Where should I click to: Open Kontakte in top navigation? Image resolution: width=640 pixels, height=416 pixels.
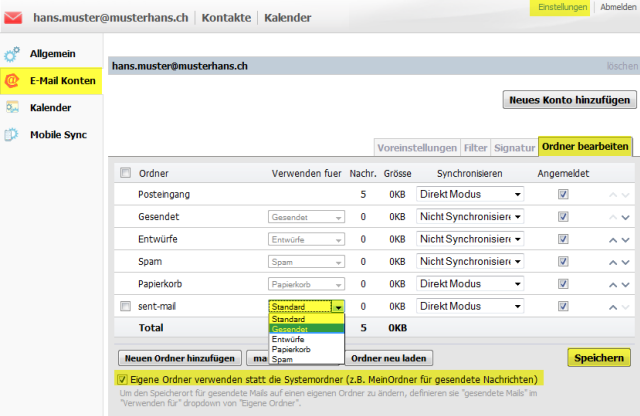(226, 18)
